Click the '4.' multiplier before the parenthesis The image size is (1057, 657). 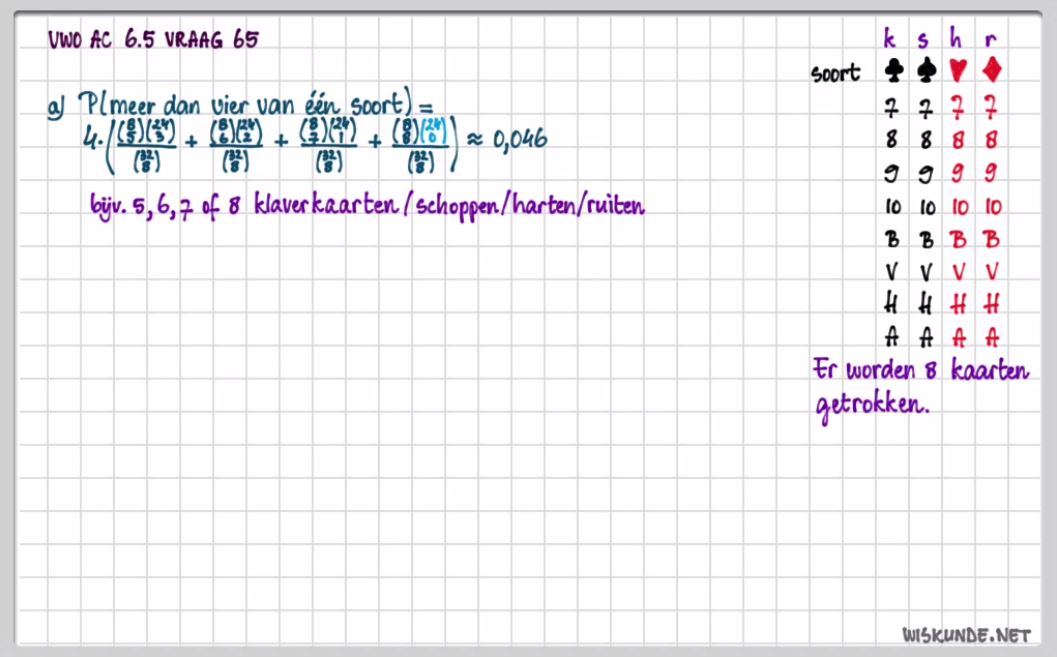pyautogui.click(x=92, y=138)
